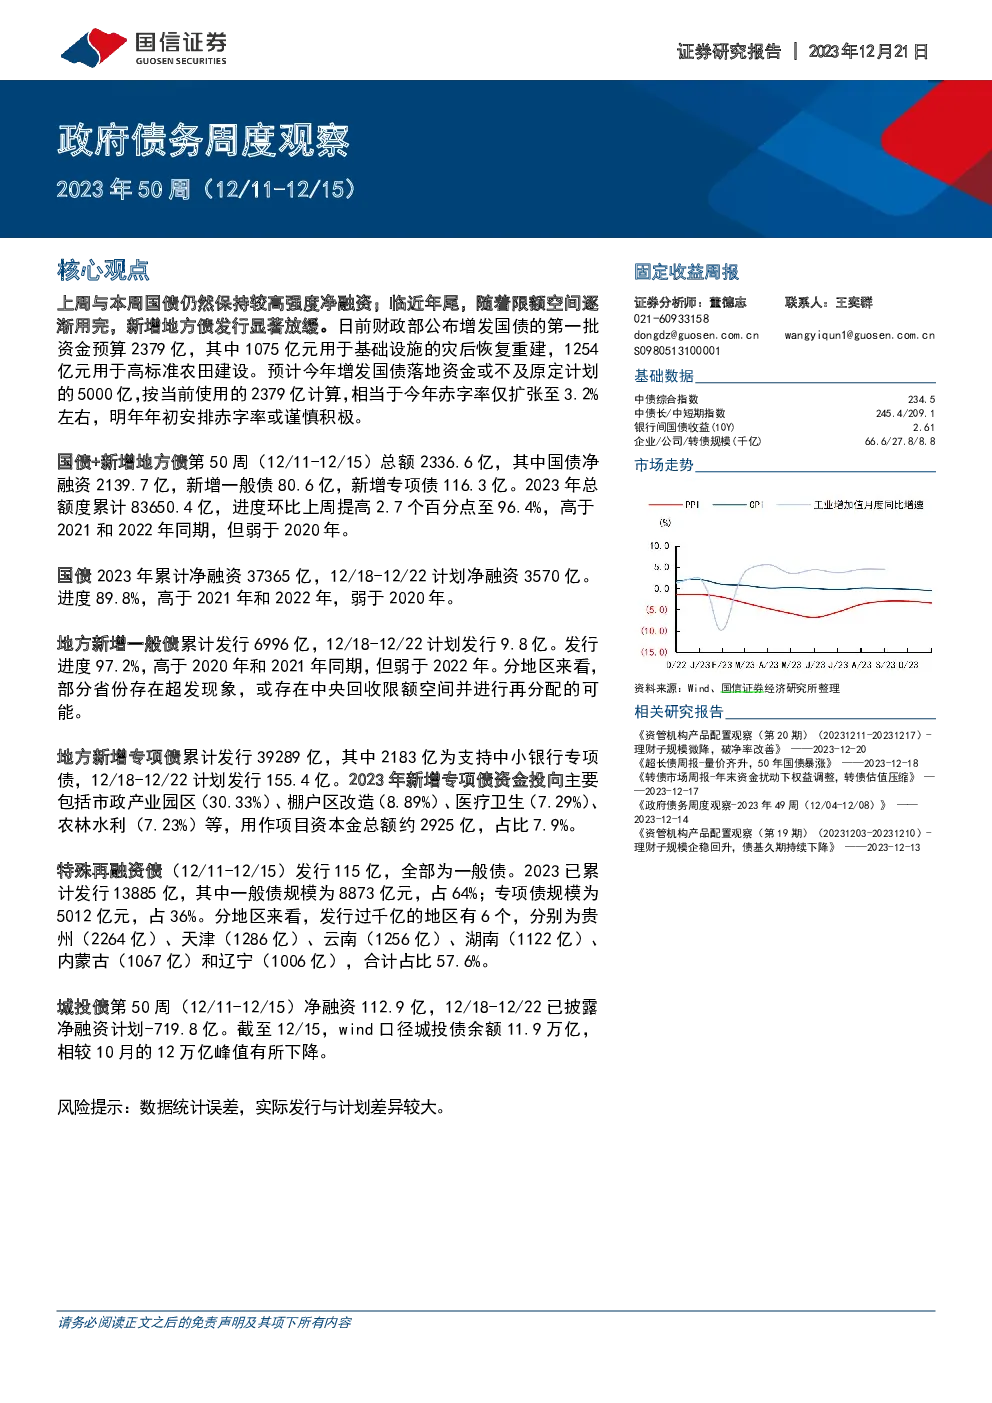Click the Guosen Securities logo

coord(144,47)
